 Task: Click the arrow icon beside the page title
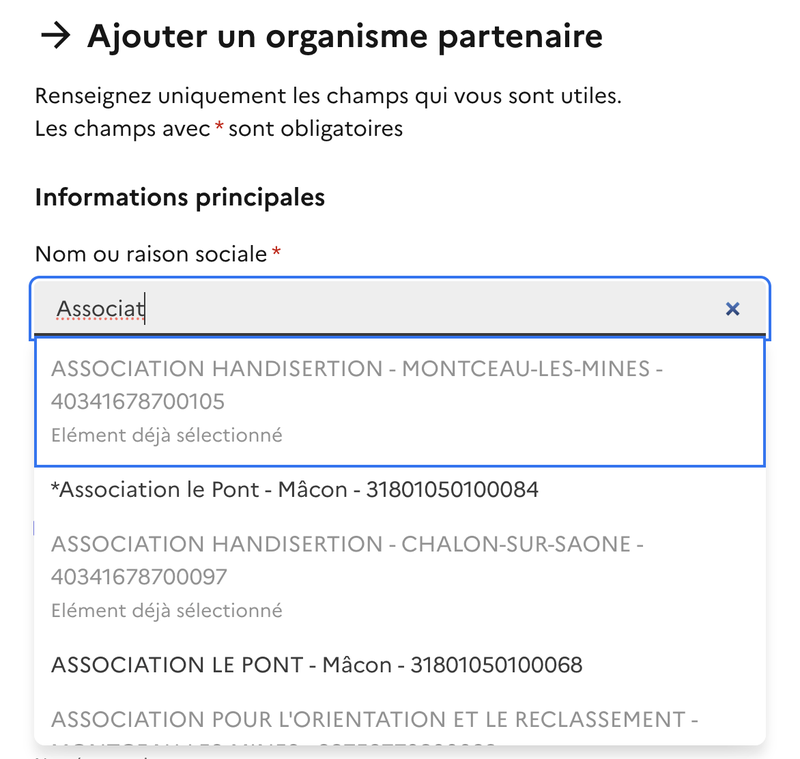[x=55, y=36]
